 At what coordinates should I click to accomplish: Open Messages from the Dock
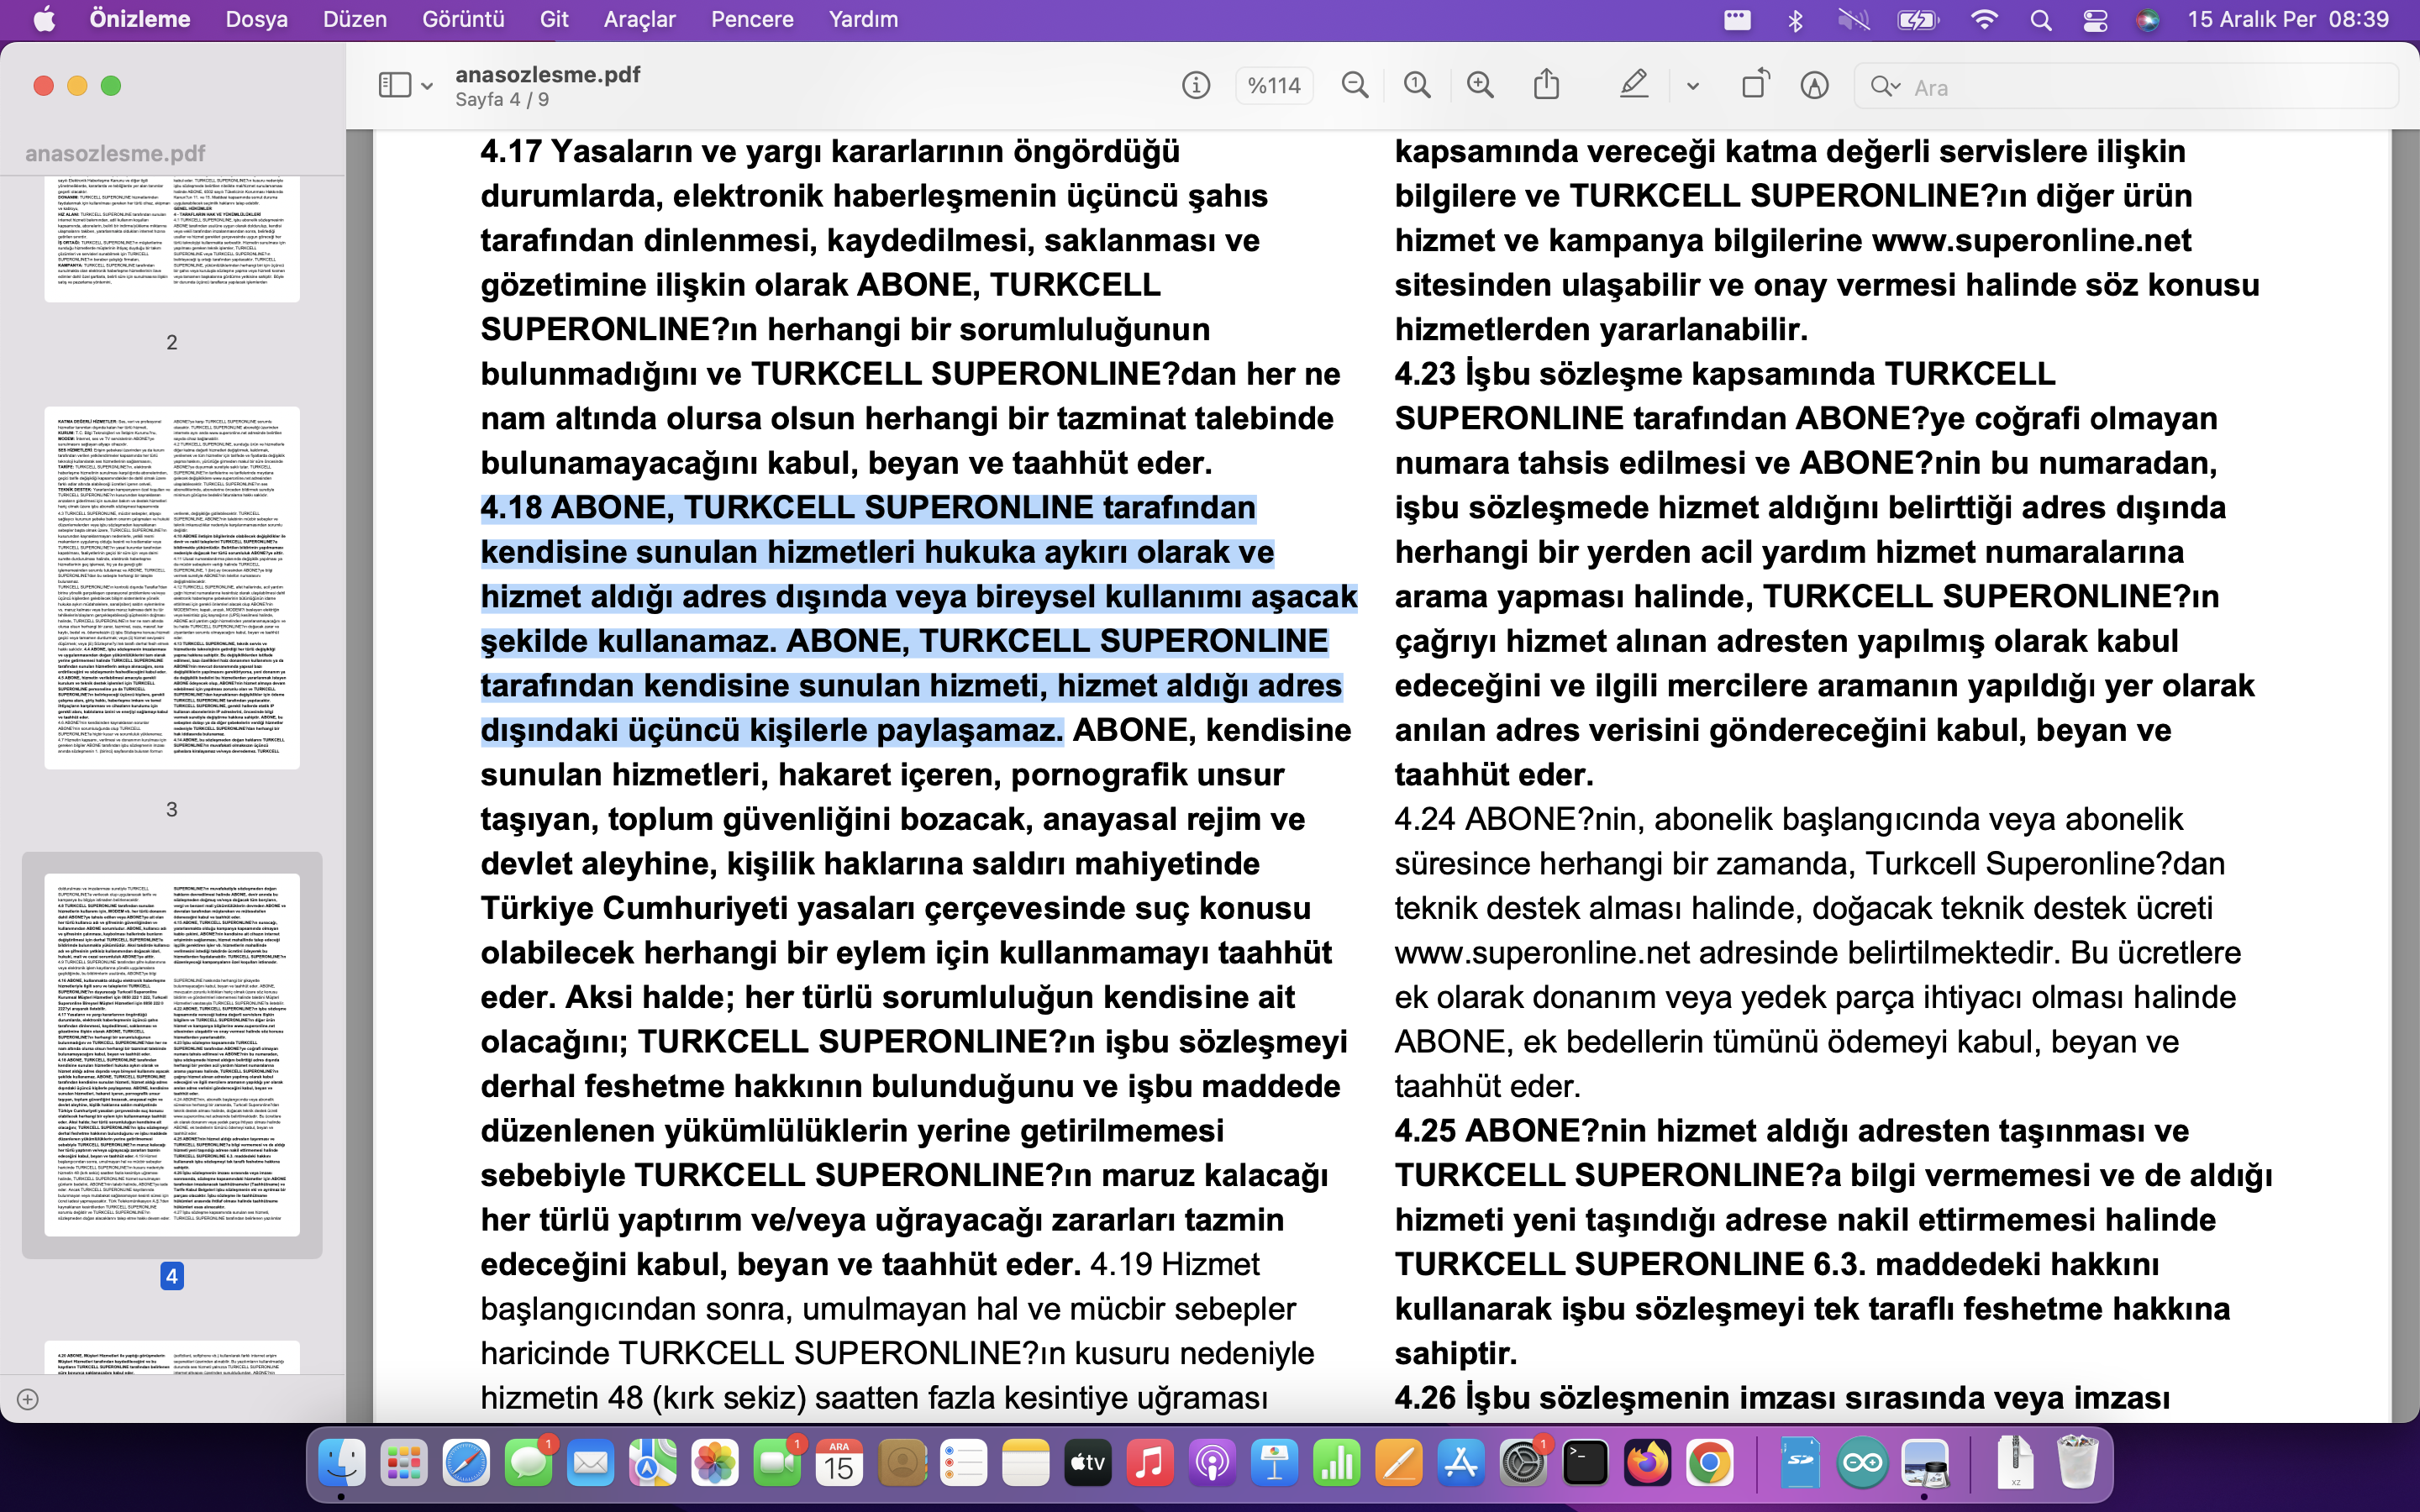pos(528,1464)
